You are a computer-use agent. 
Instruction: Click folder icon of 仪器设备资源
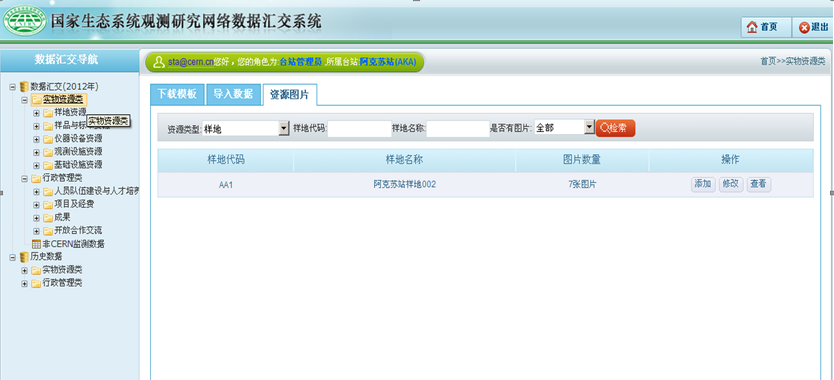tap(48, 139)
